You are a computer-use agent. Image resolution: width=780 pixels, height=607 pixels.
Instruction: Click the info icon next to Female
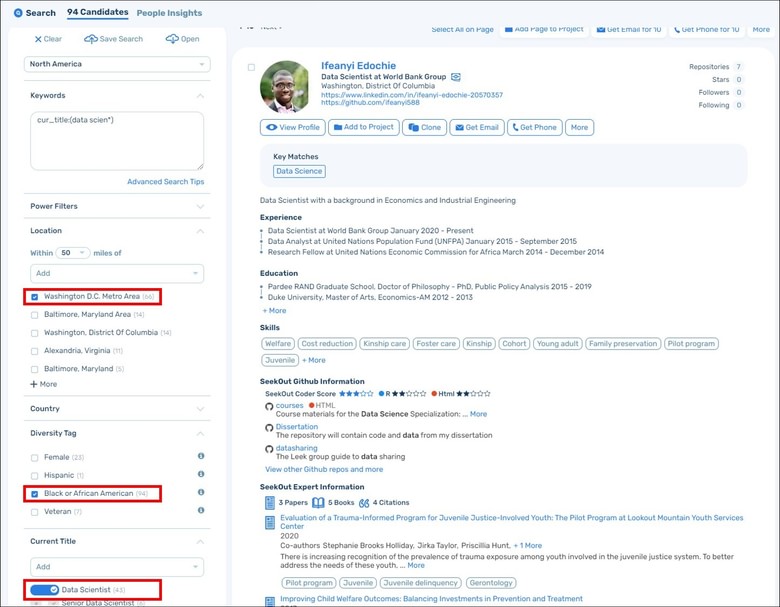pos(201,456)
